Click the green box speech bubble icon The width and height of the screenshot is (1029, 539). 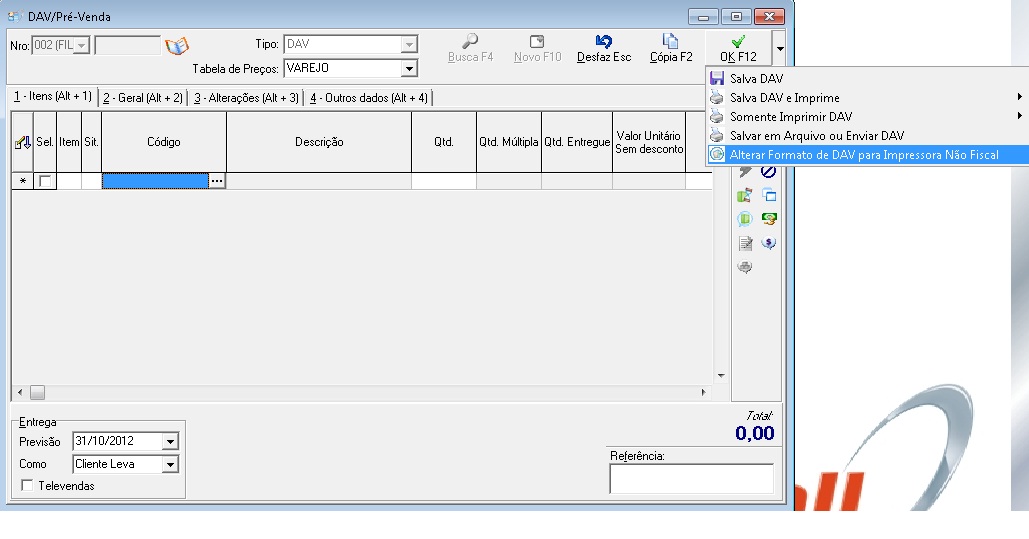(745, 219)
